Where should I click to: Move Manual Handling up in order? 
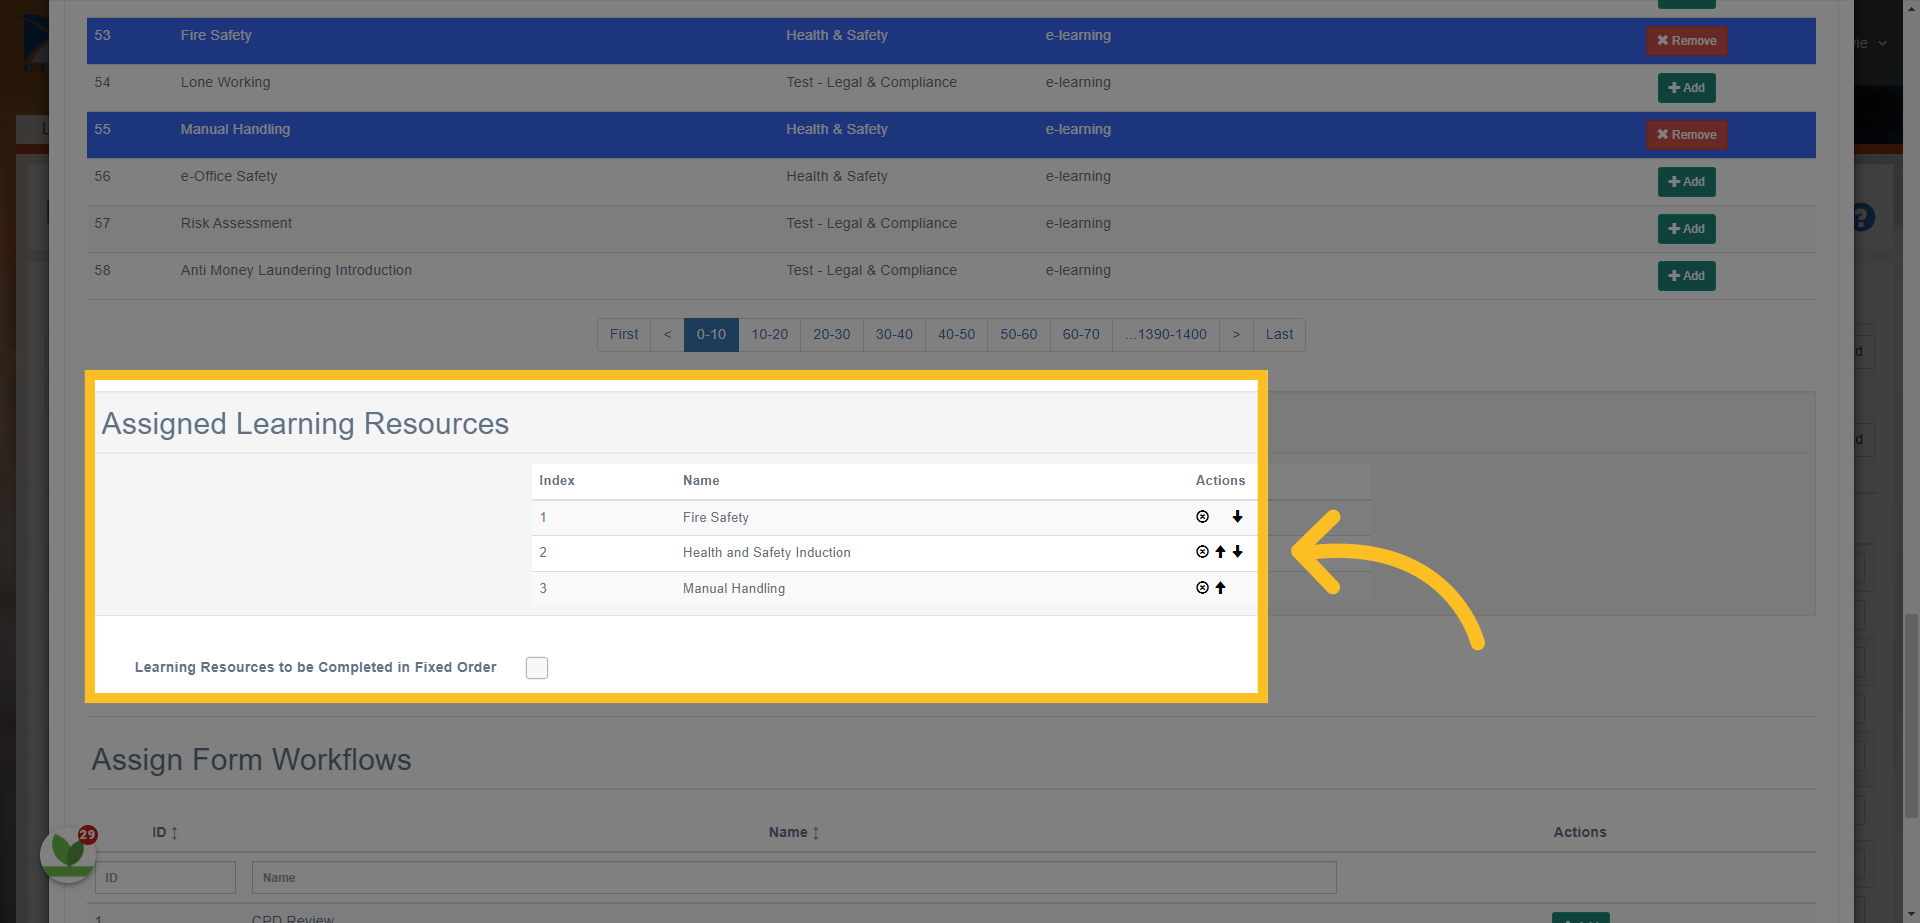1220,588
